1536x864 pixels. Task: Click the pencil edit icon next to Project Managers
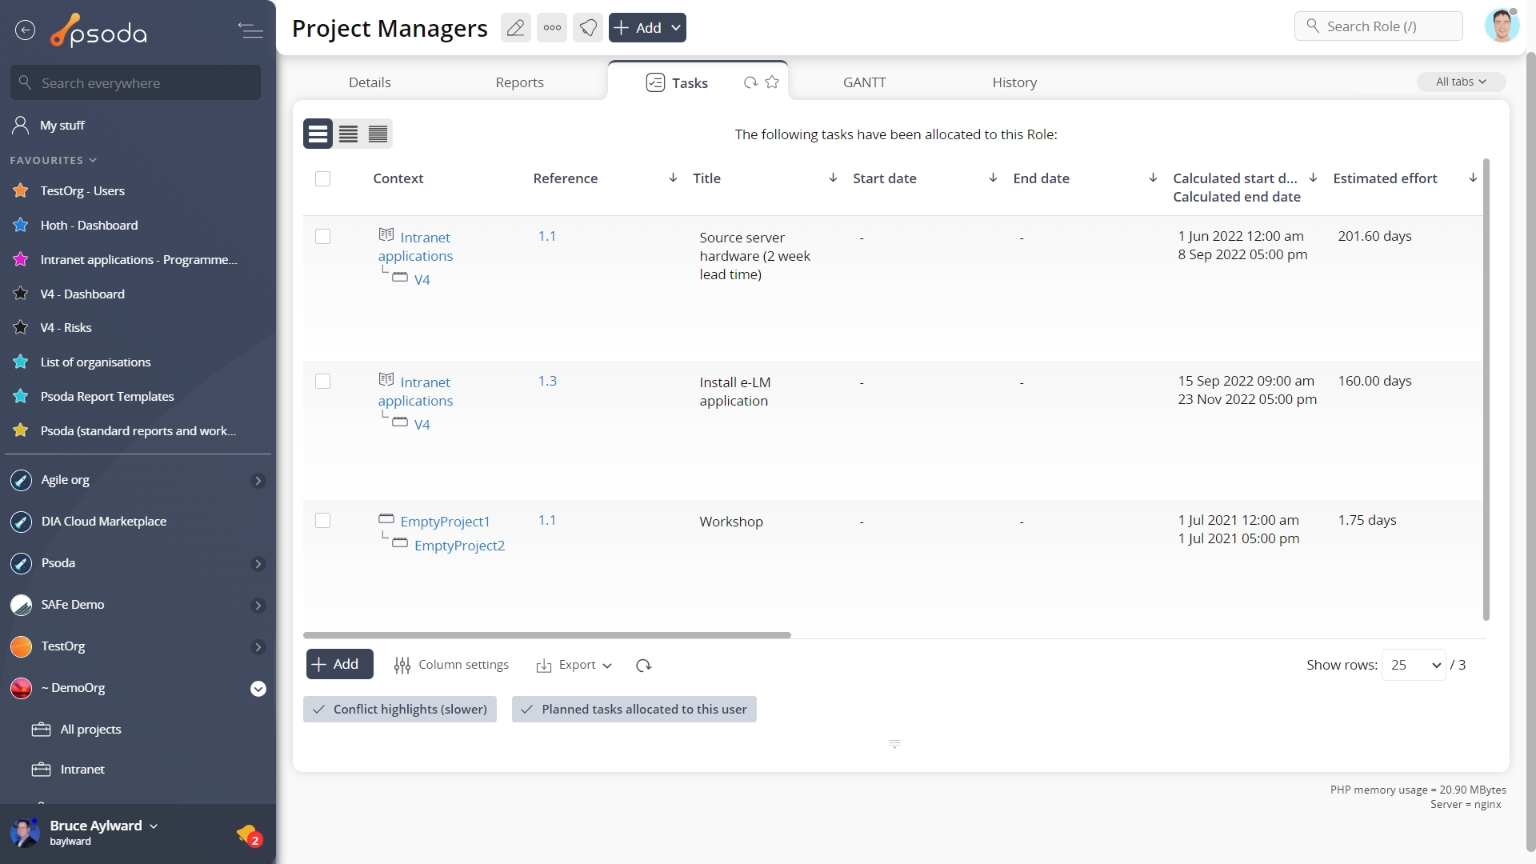tap(515, 28)
